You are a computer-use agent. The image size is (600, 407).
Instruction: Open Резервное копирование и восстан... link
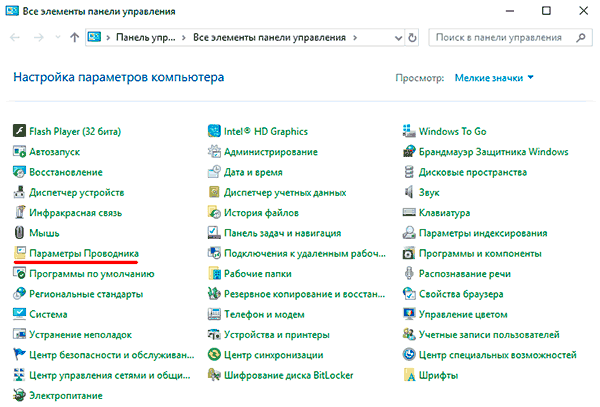tap(305, 294)
